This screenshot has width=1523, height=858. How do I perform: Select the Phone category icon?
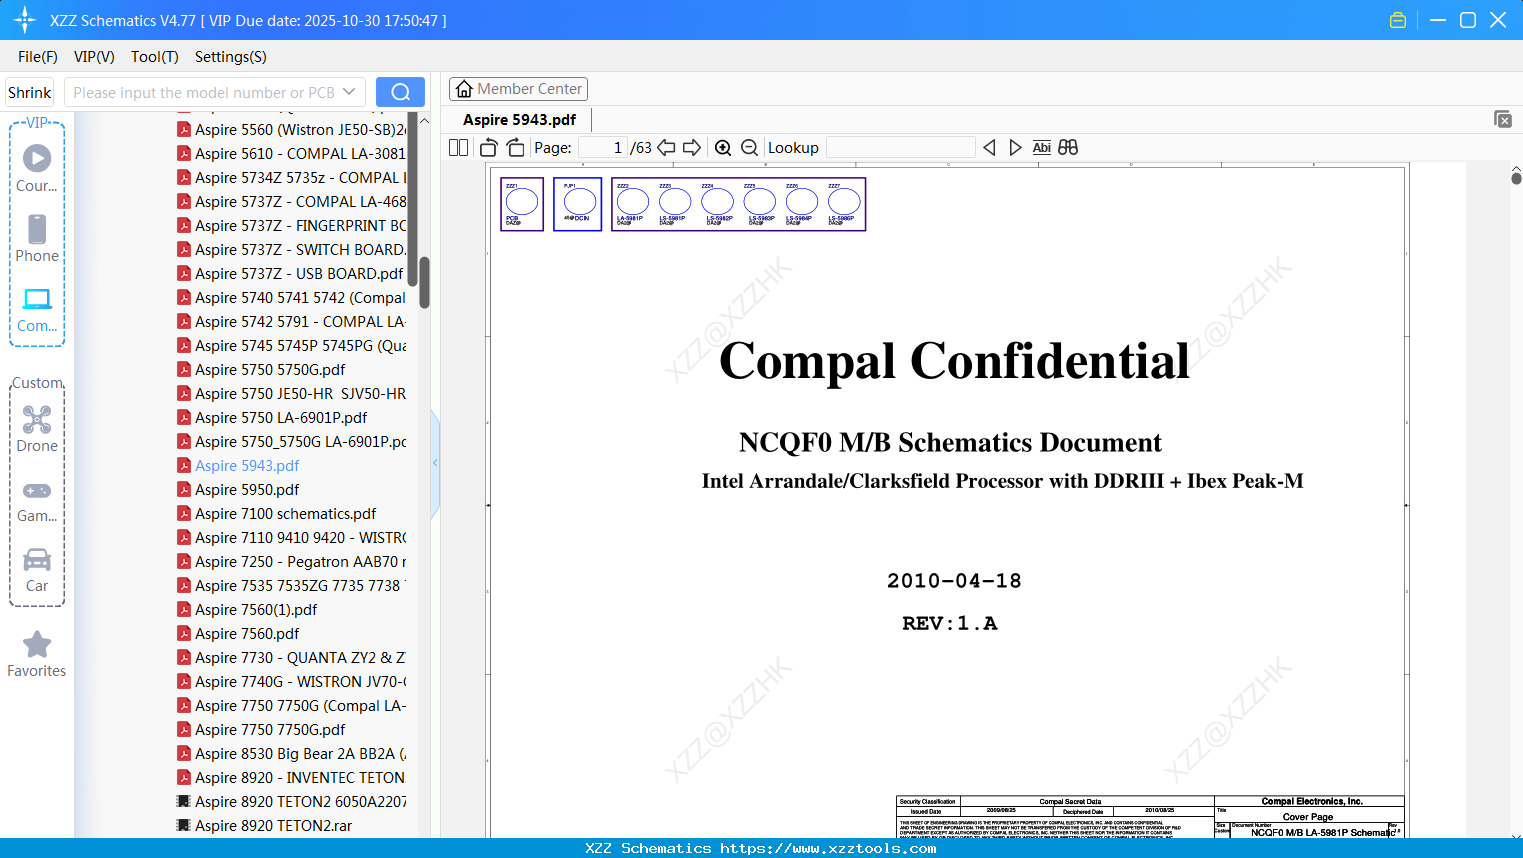click(37, 238)
